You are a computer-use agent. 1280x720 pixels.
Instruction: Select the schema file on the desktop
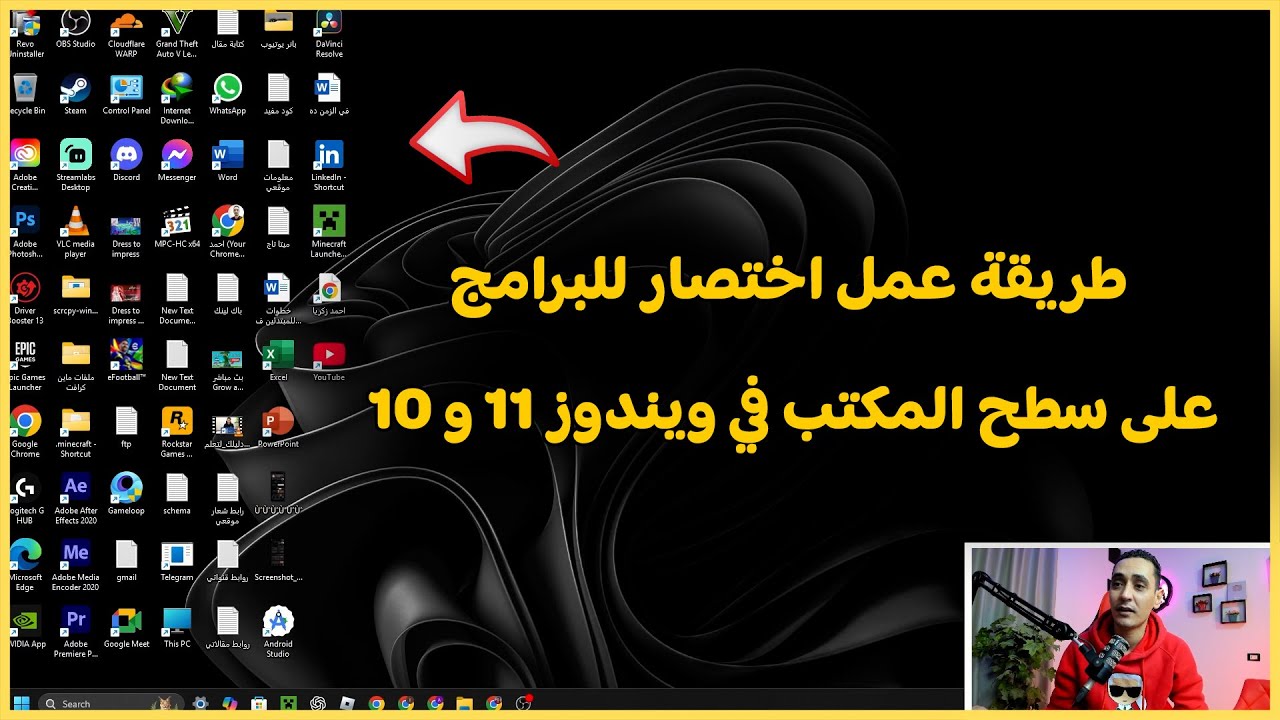pyautogui.click(x=177, y=495)
